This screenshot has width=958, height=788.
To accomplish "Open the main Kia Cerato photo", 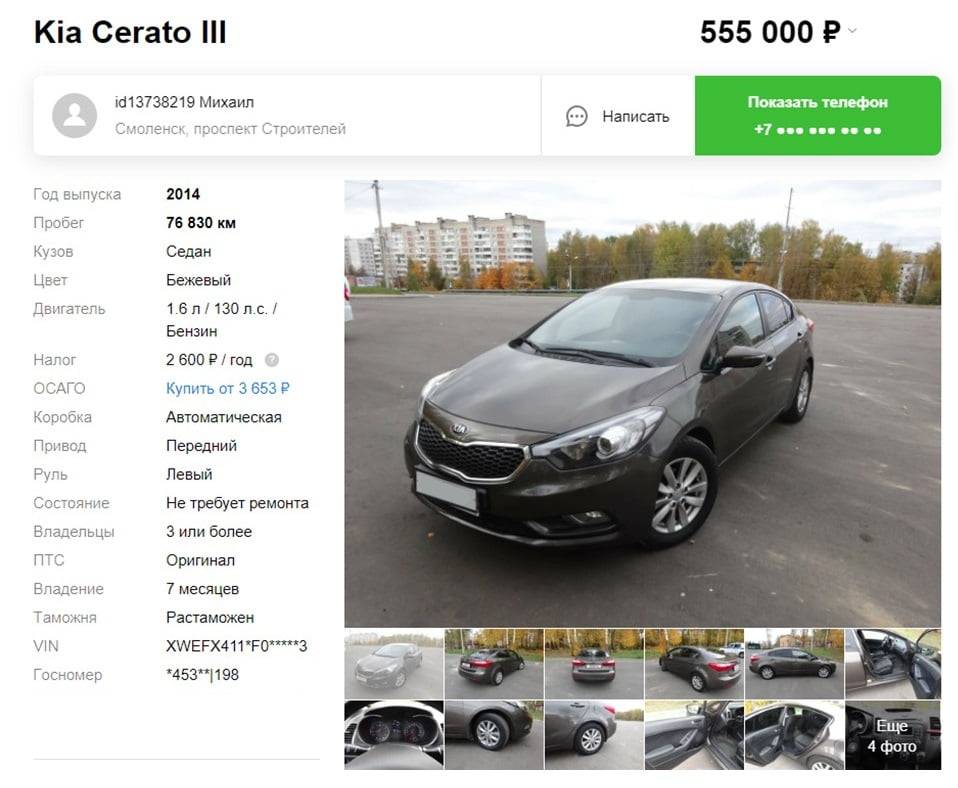I will click(642, 403).
